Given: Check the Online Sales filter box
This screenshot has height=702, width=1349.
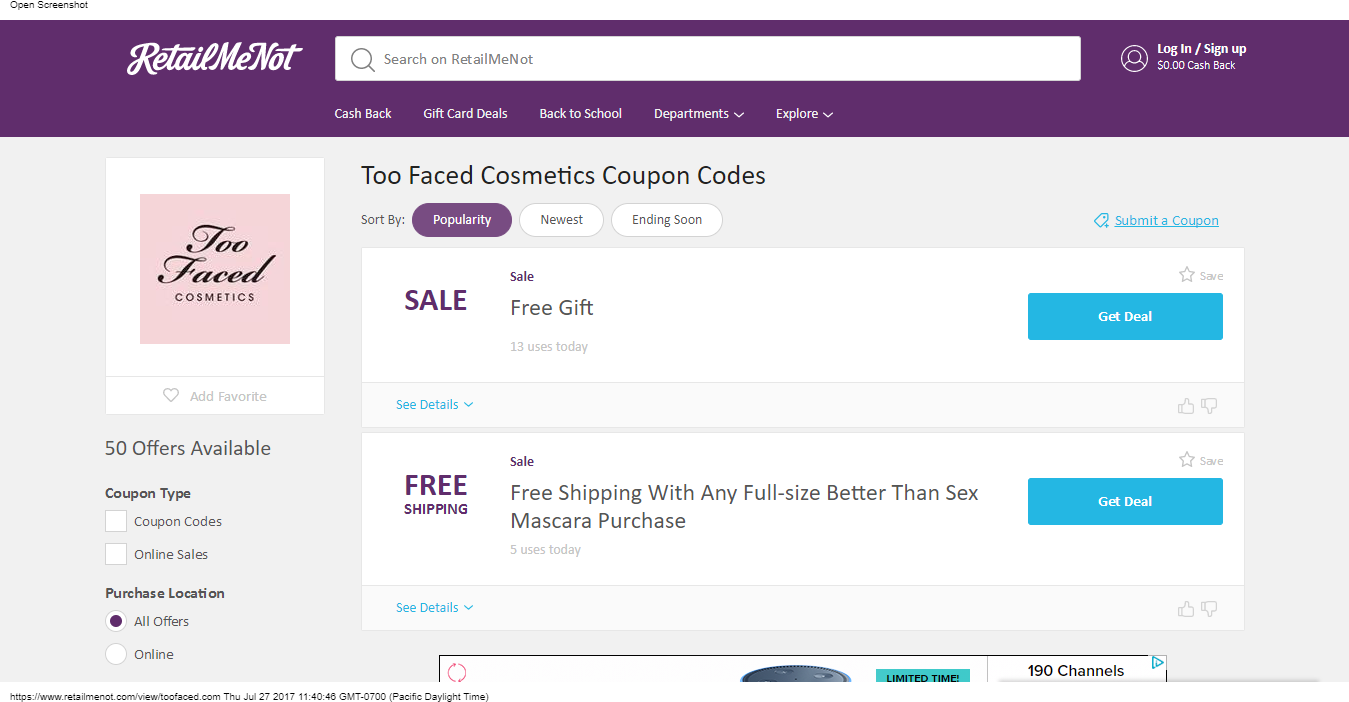Looking at the screenshot, I should (x=116, y=554).
